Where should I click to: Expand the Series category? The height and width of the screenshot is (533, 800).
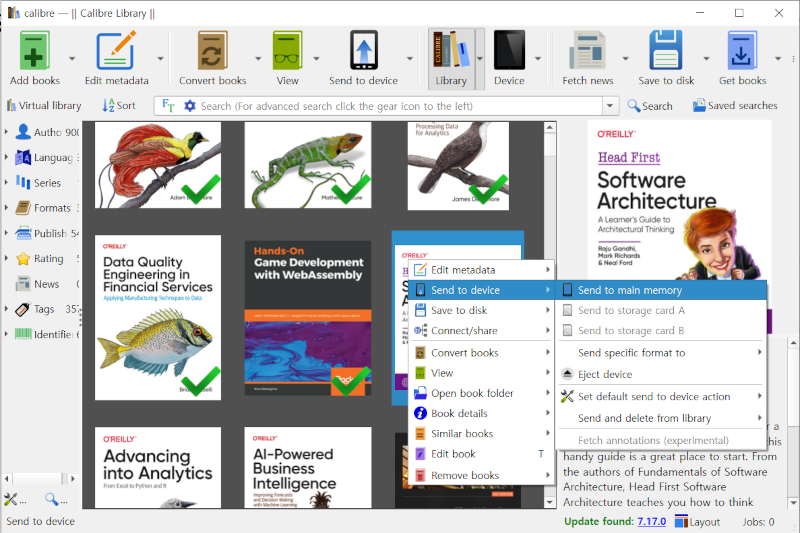(6, 182)
